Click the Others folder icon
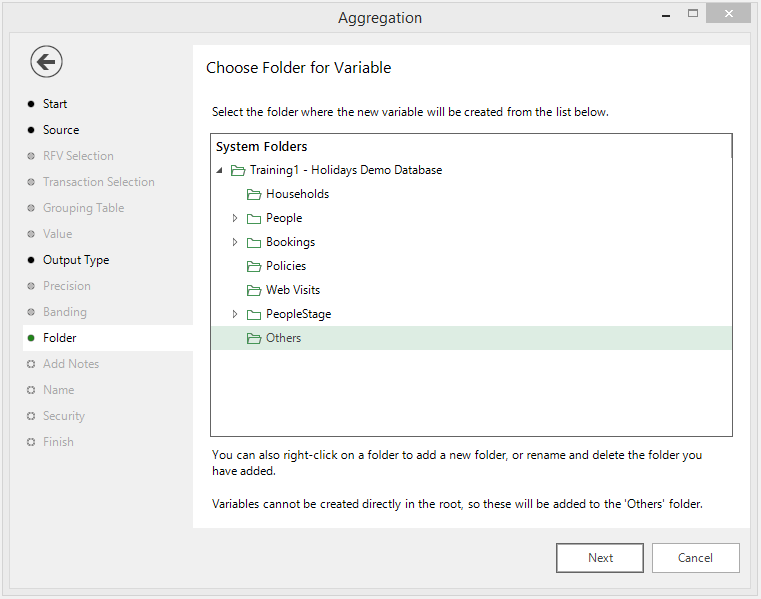This screenshot has width=761, height=599. (x=254, y=338)
